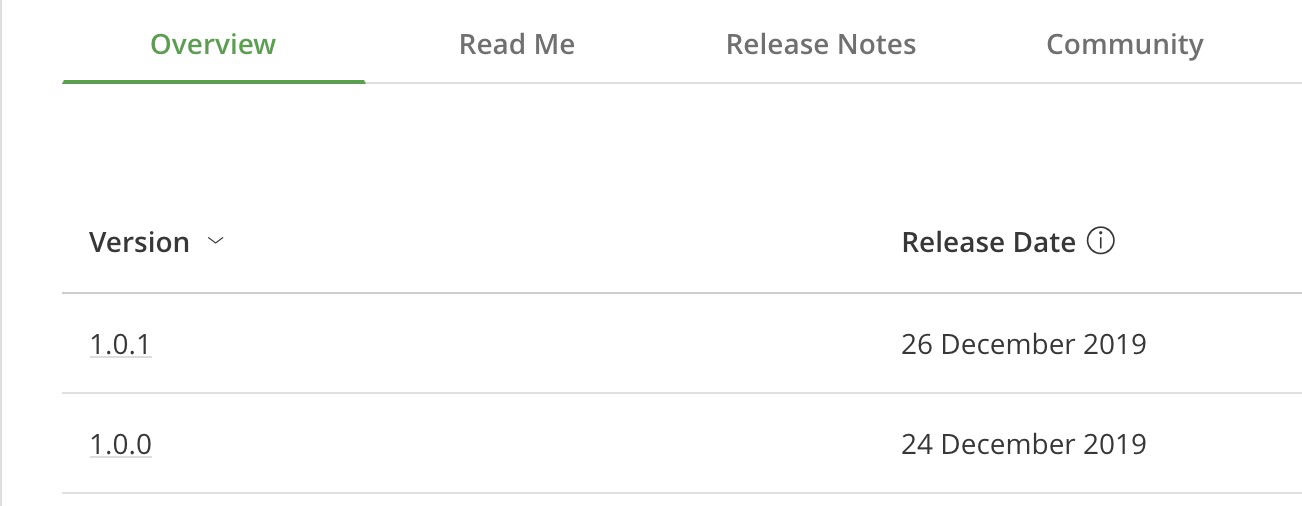Image resolution: width=1302 pixels, height=506 pixels.
Task: Open version 1.0.1 link
Action: pyautogui.click(x=120, y=344)
